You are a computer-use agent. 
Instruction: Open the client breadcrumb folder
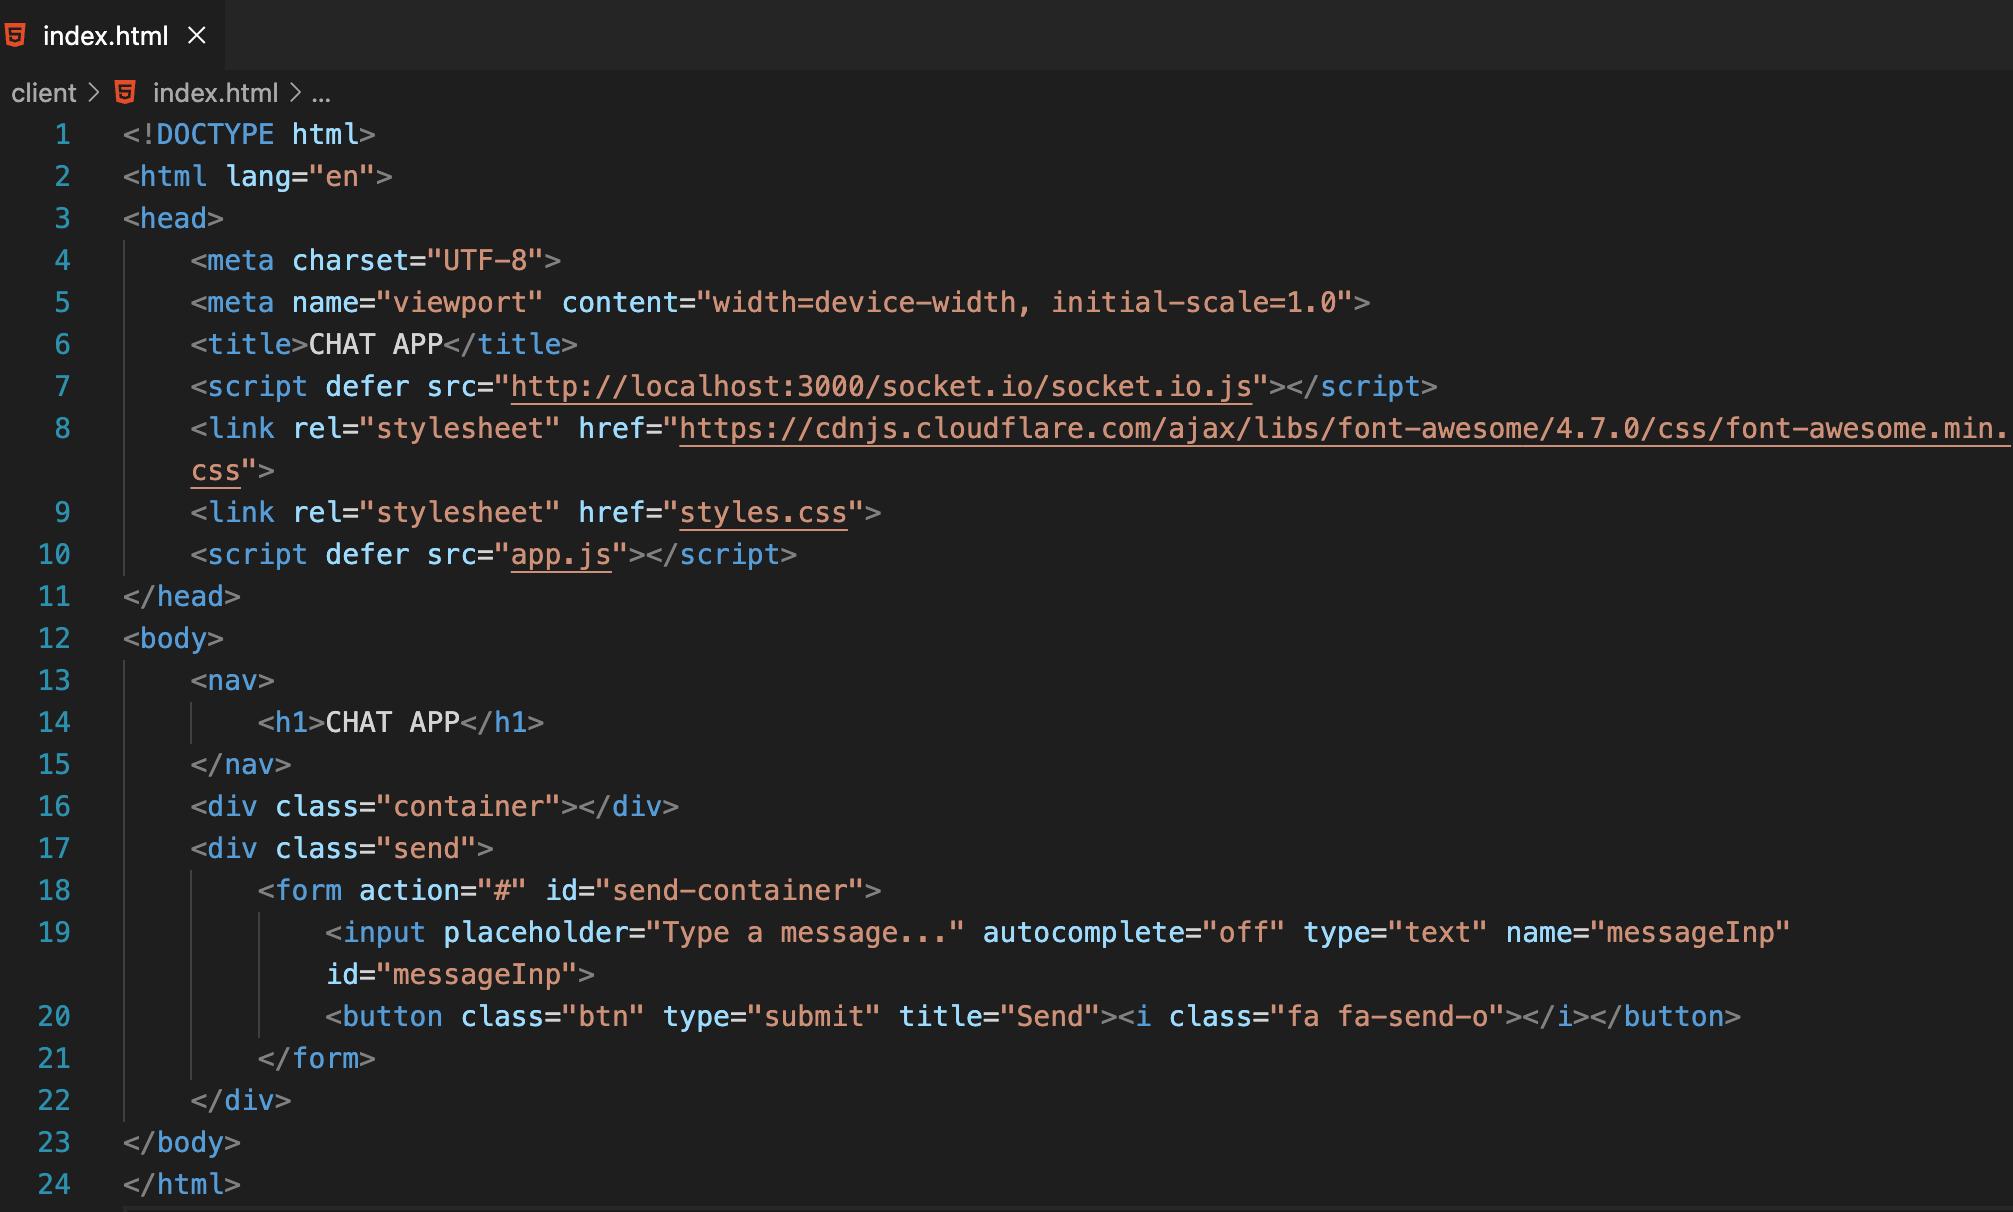tap(43, 93)
